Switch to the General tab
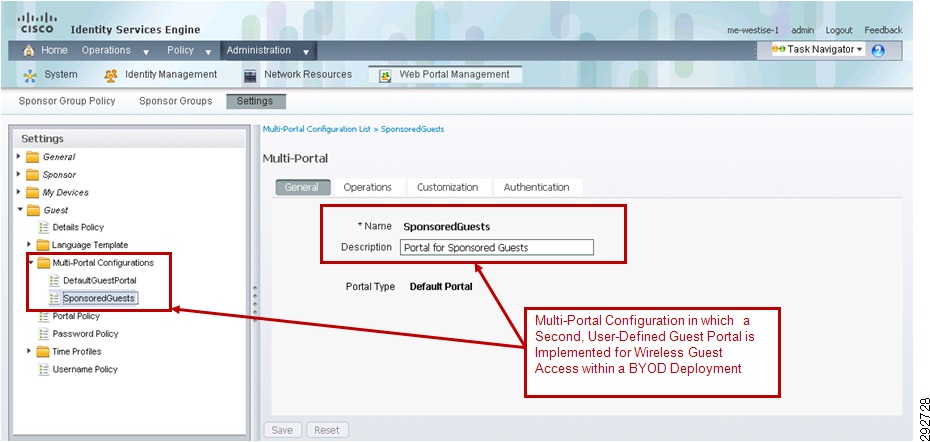Viewport: 930px width, 442px height. pos(301,187)
